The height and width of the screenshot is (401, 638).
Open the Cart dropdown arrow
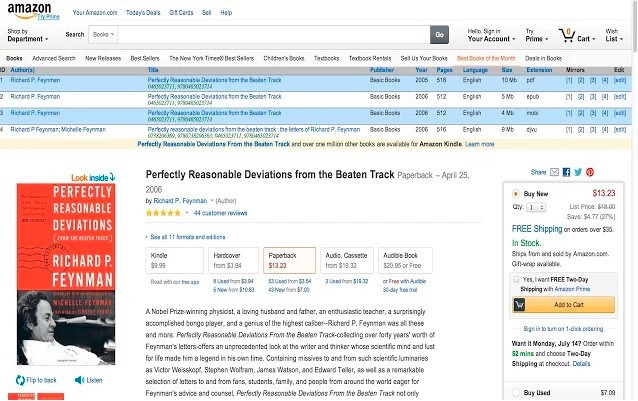594,39
